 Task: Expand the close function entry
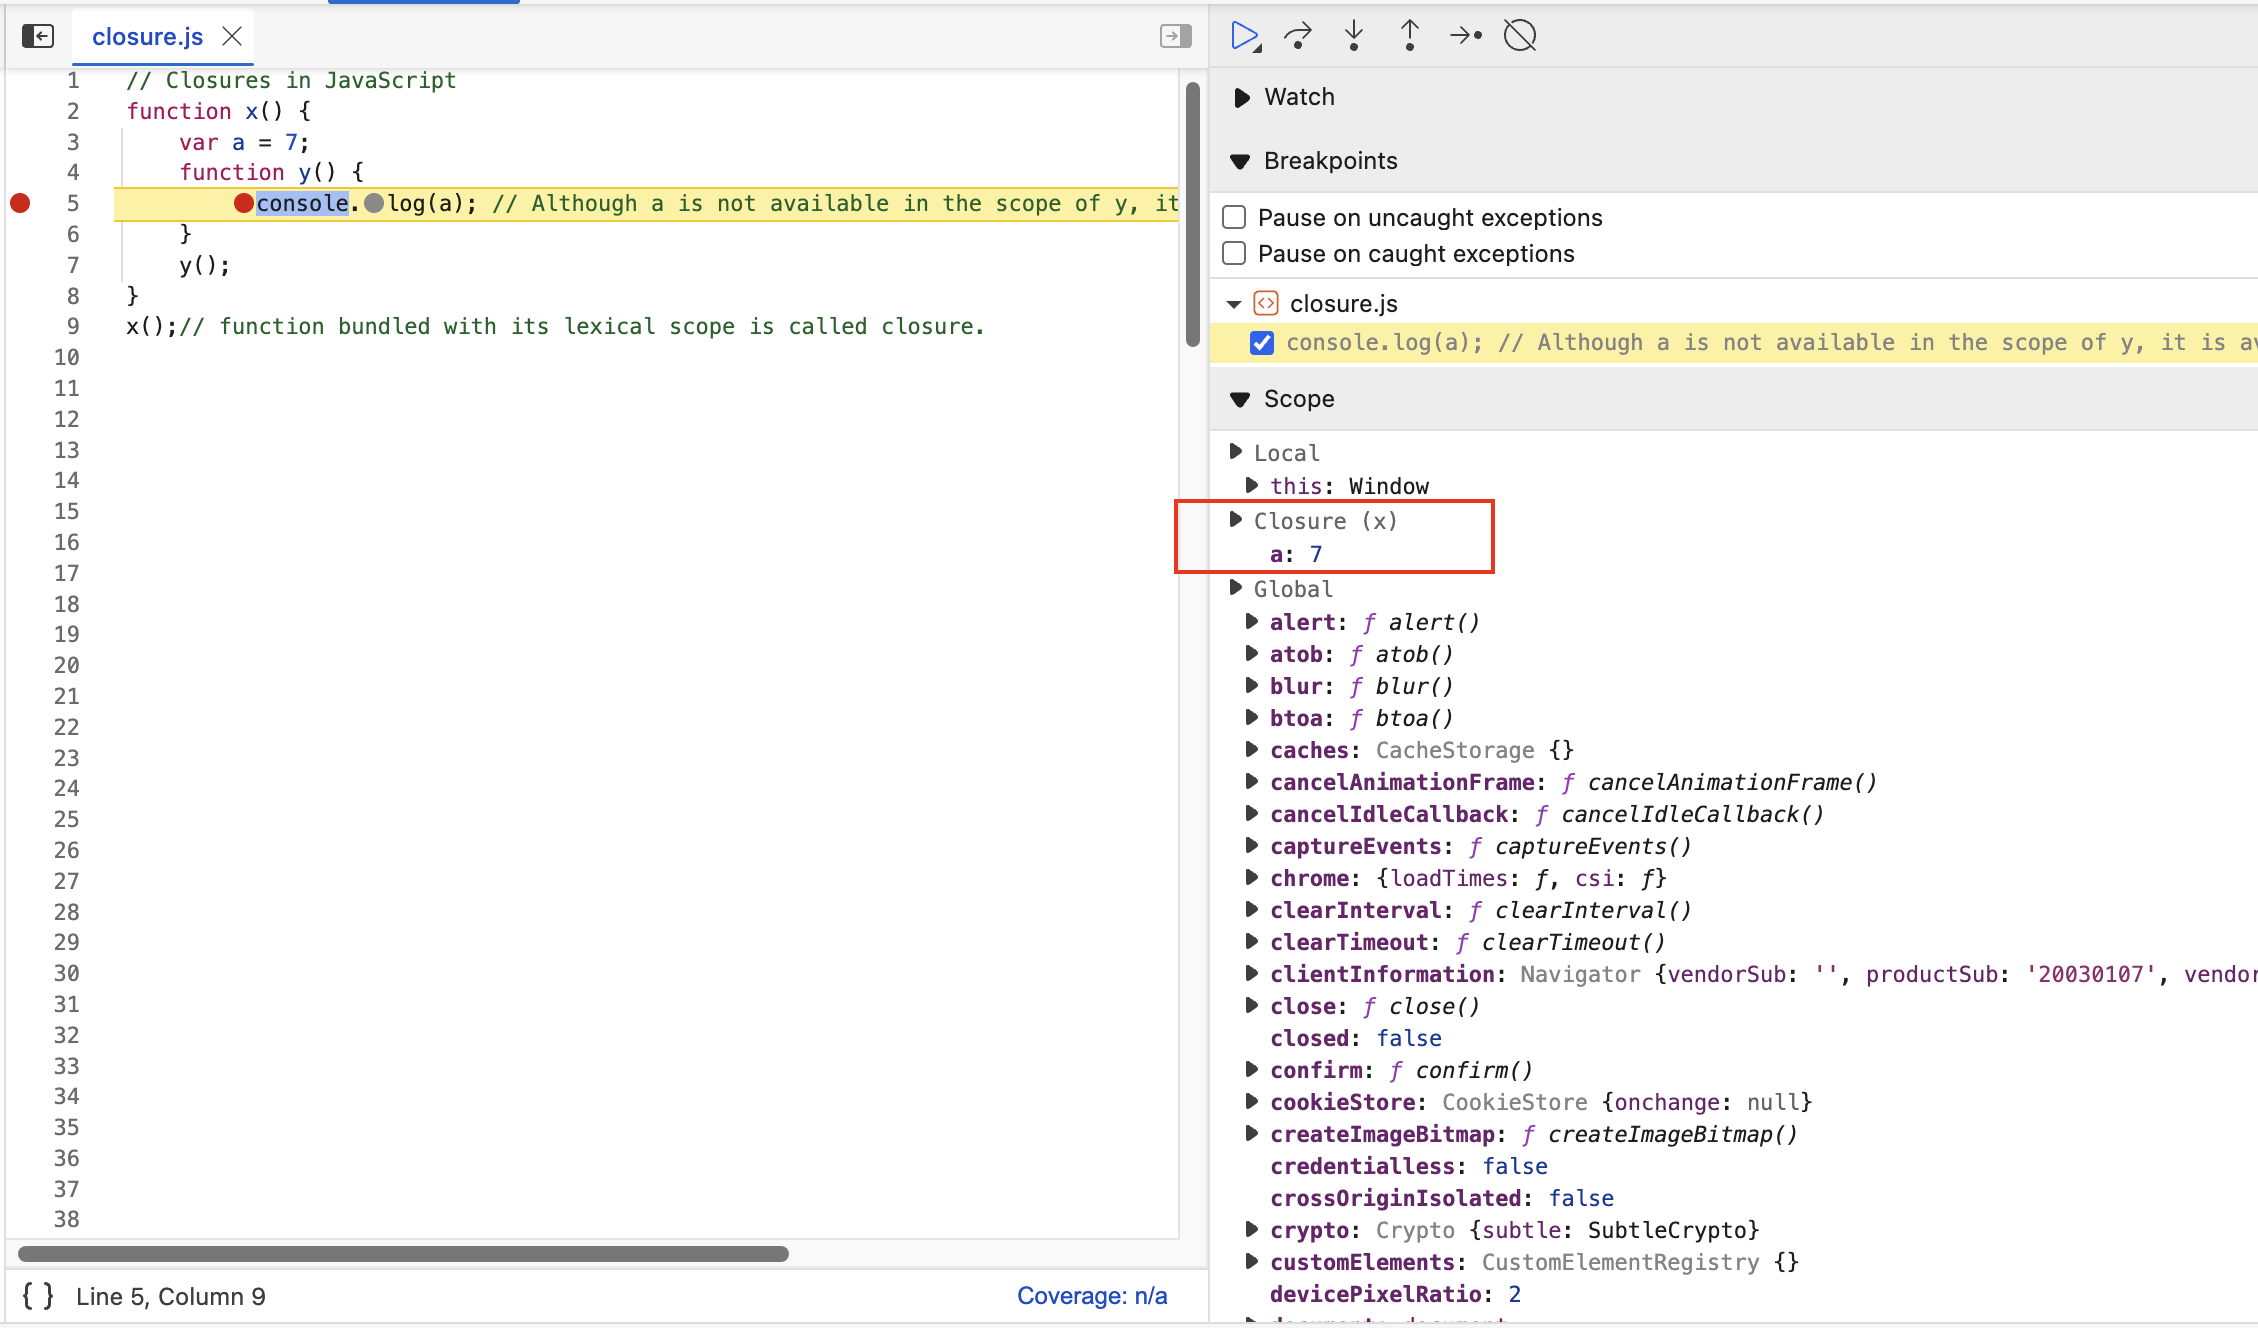point(1252,1005)
